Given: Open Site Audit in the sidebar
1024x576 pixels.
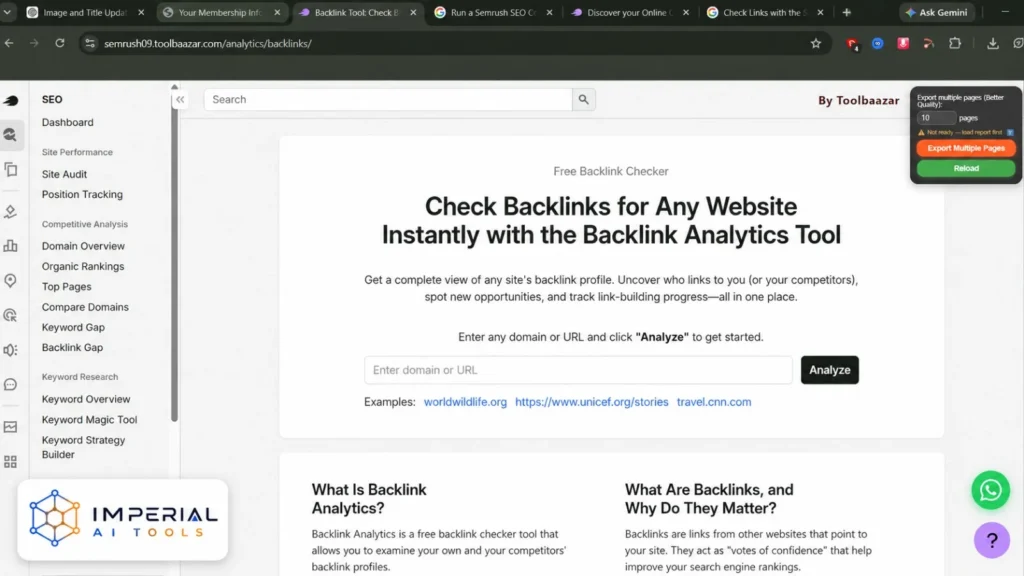Looking at the screenshot, I should pos(64,174).
